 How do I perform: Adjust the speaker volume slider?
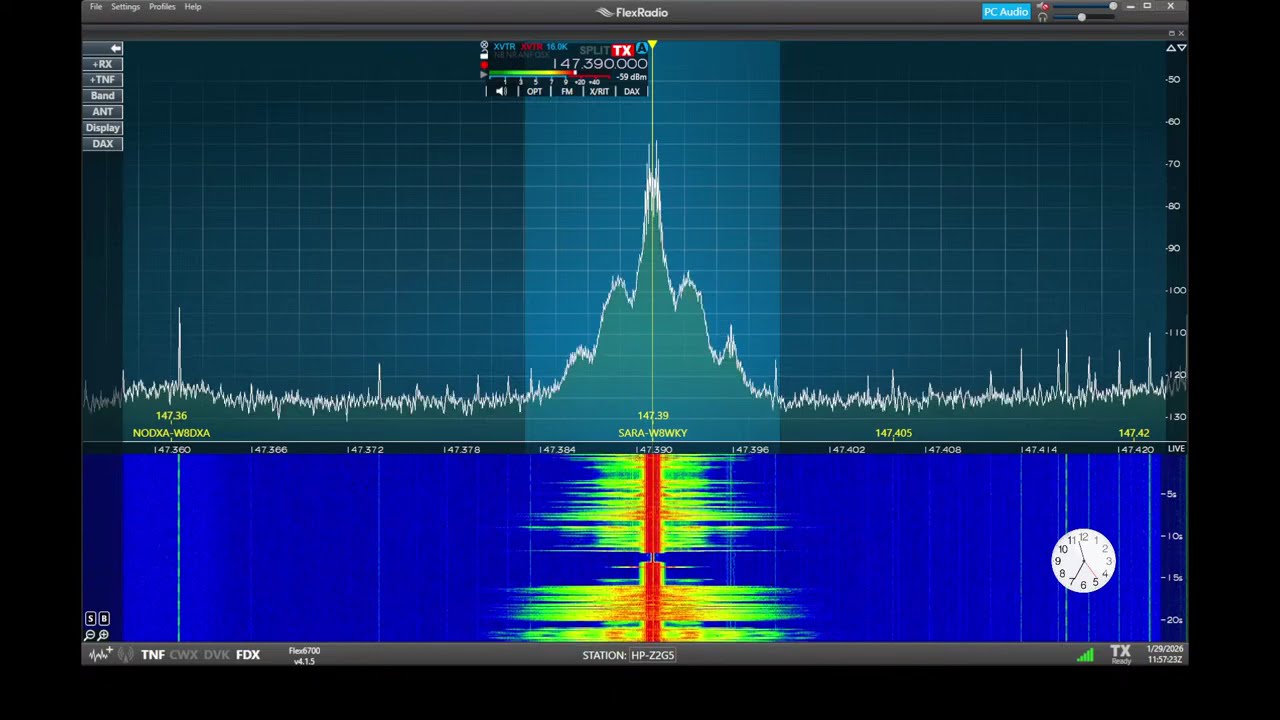[1084, 6]
